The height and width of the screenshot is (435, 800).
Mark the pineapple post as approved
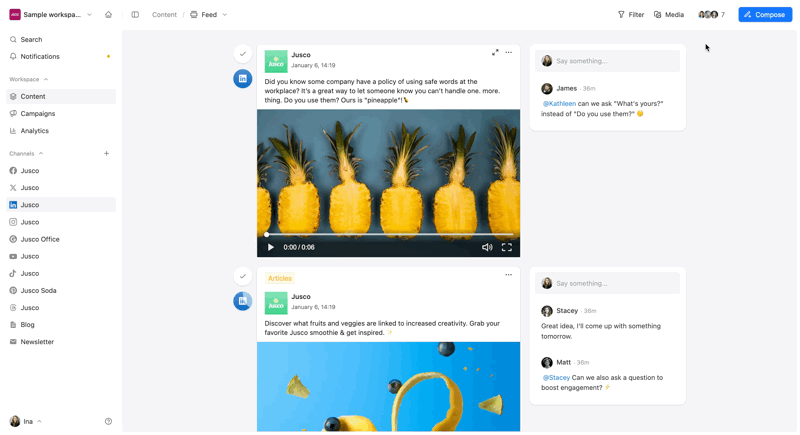[242, 54]
